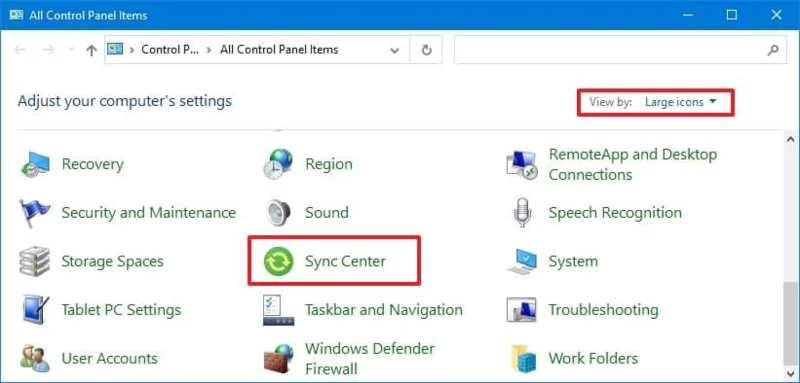Open the User Accounts link
This screenshot has width=800, height=383.
tap(110, 358)
